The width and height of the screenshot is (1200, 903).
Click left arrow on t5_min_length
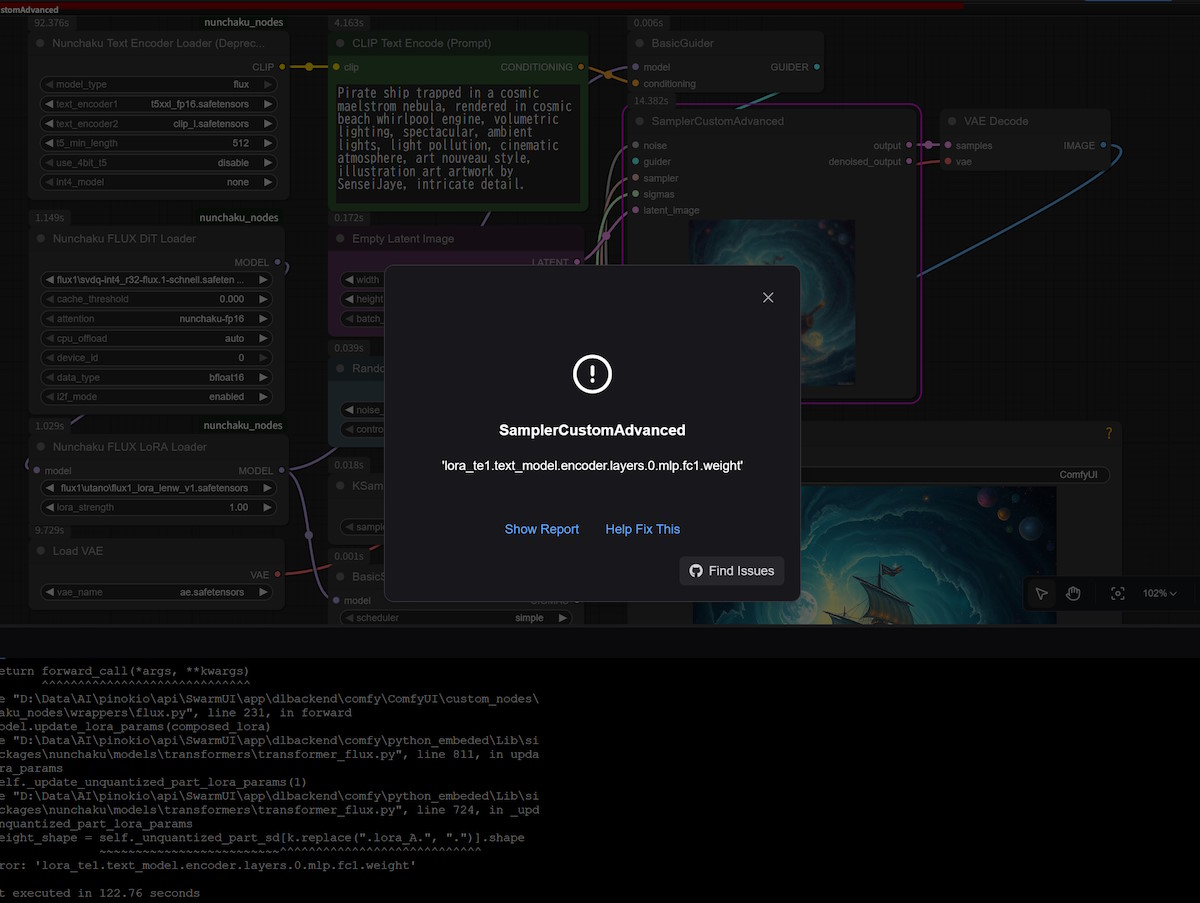[x=49, y=143]
